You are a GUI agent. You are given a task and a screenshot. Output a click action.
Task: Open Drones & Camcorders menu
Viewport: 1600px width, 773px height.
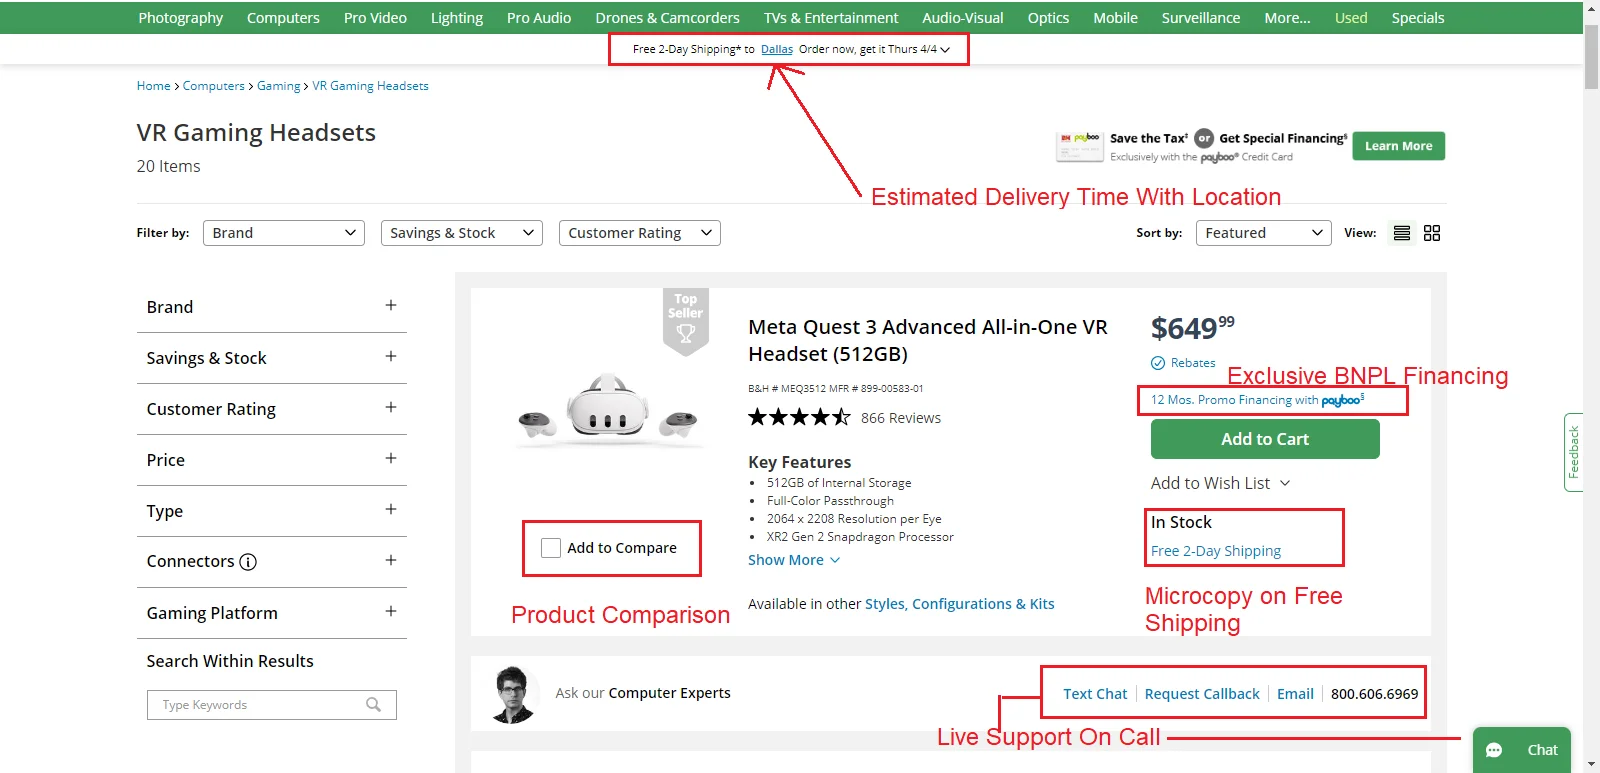point(668,18)
